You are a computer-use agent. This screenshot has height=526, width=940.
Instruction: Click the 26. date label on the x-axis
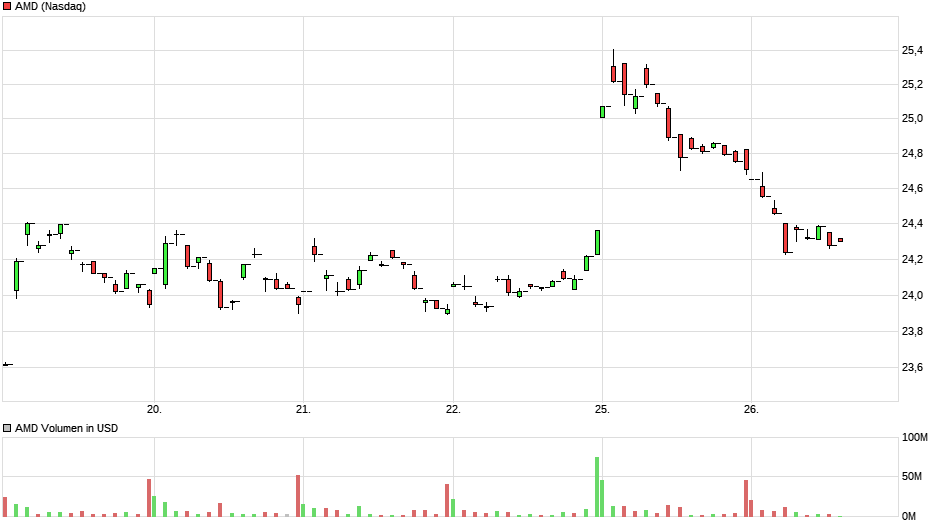pos(752,409)
